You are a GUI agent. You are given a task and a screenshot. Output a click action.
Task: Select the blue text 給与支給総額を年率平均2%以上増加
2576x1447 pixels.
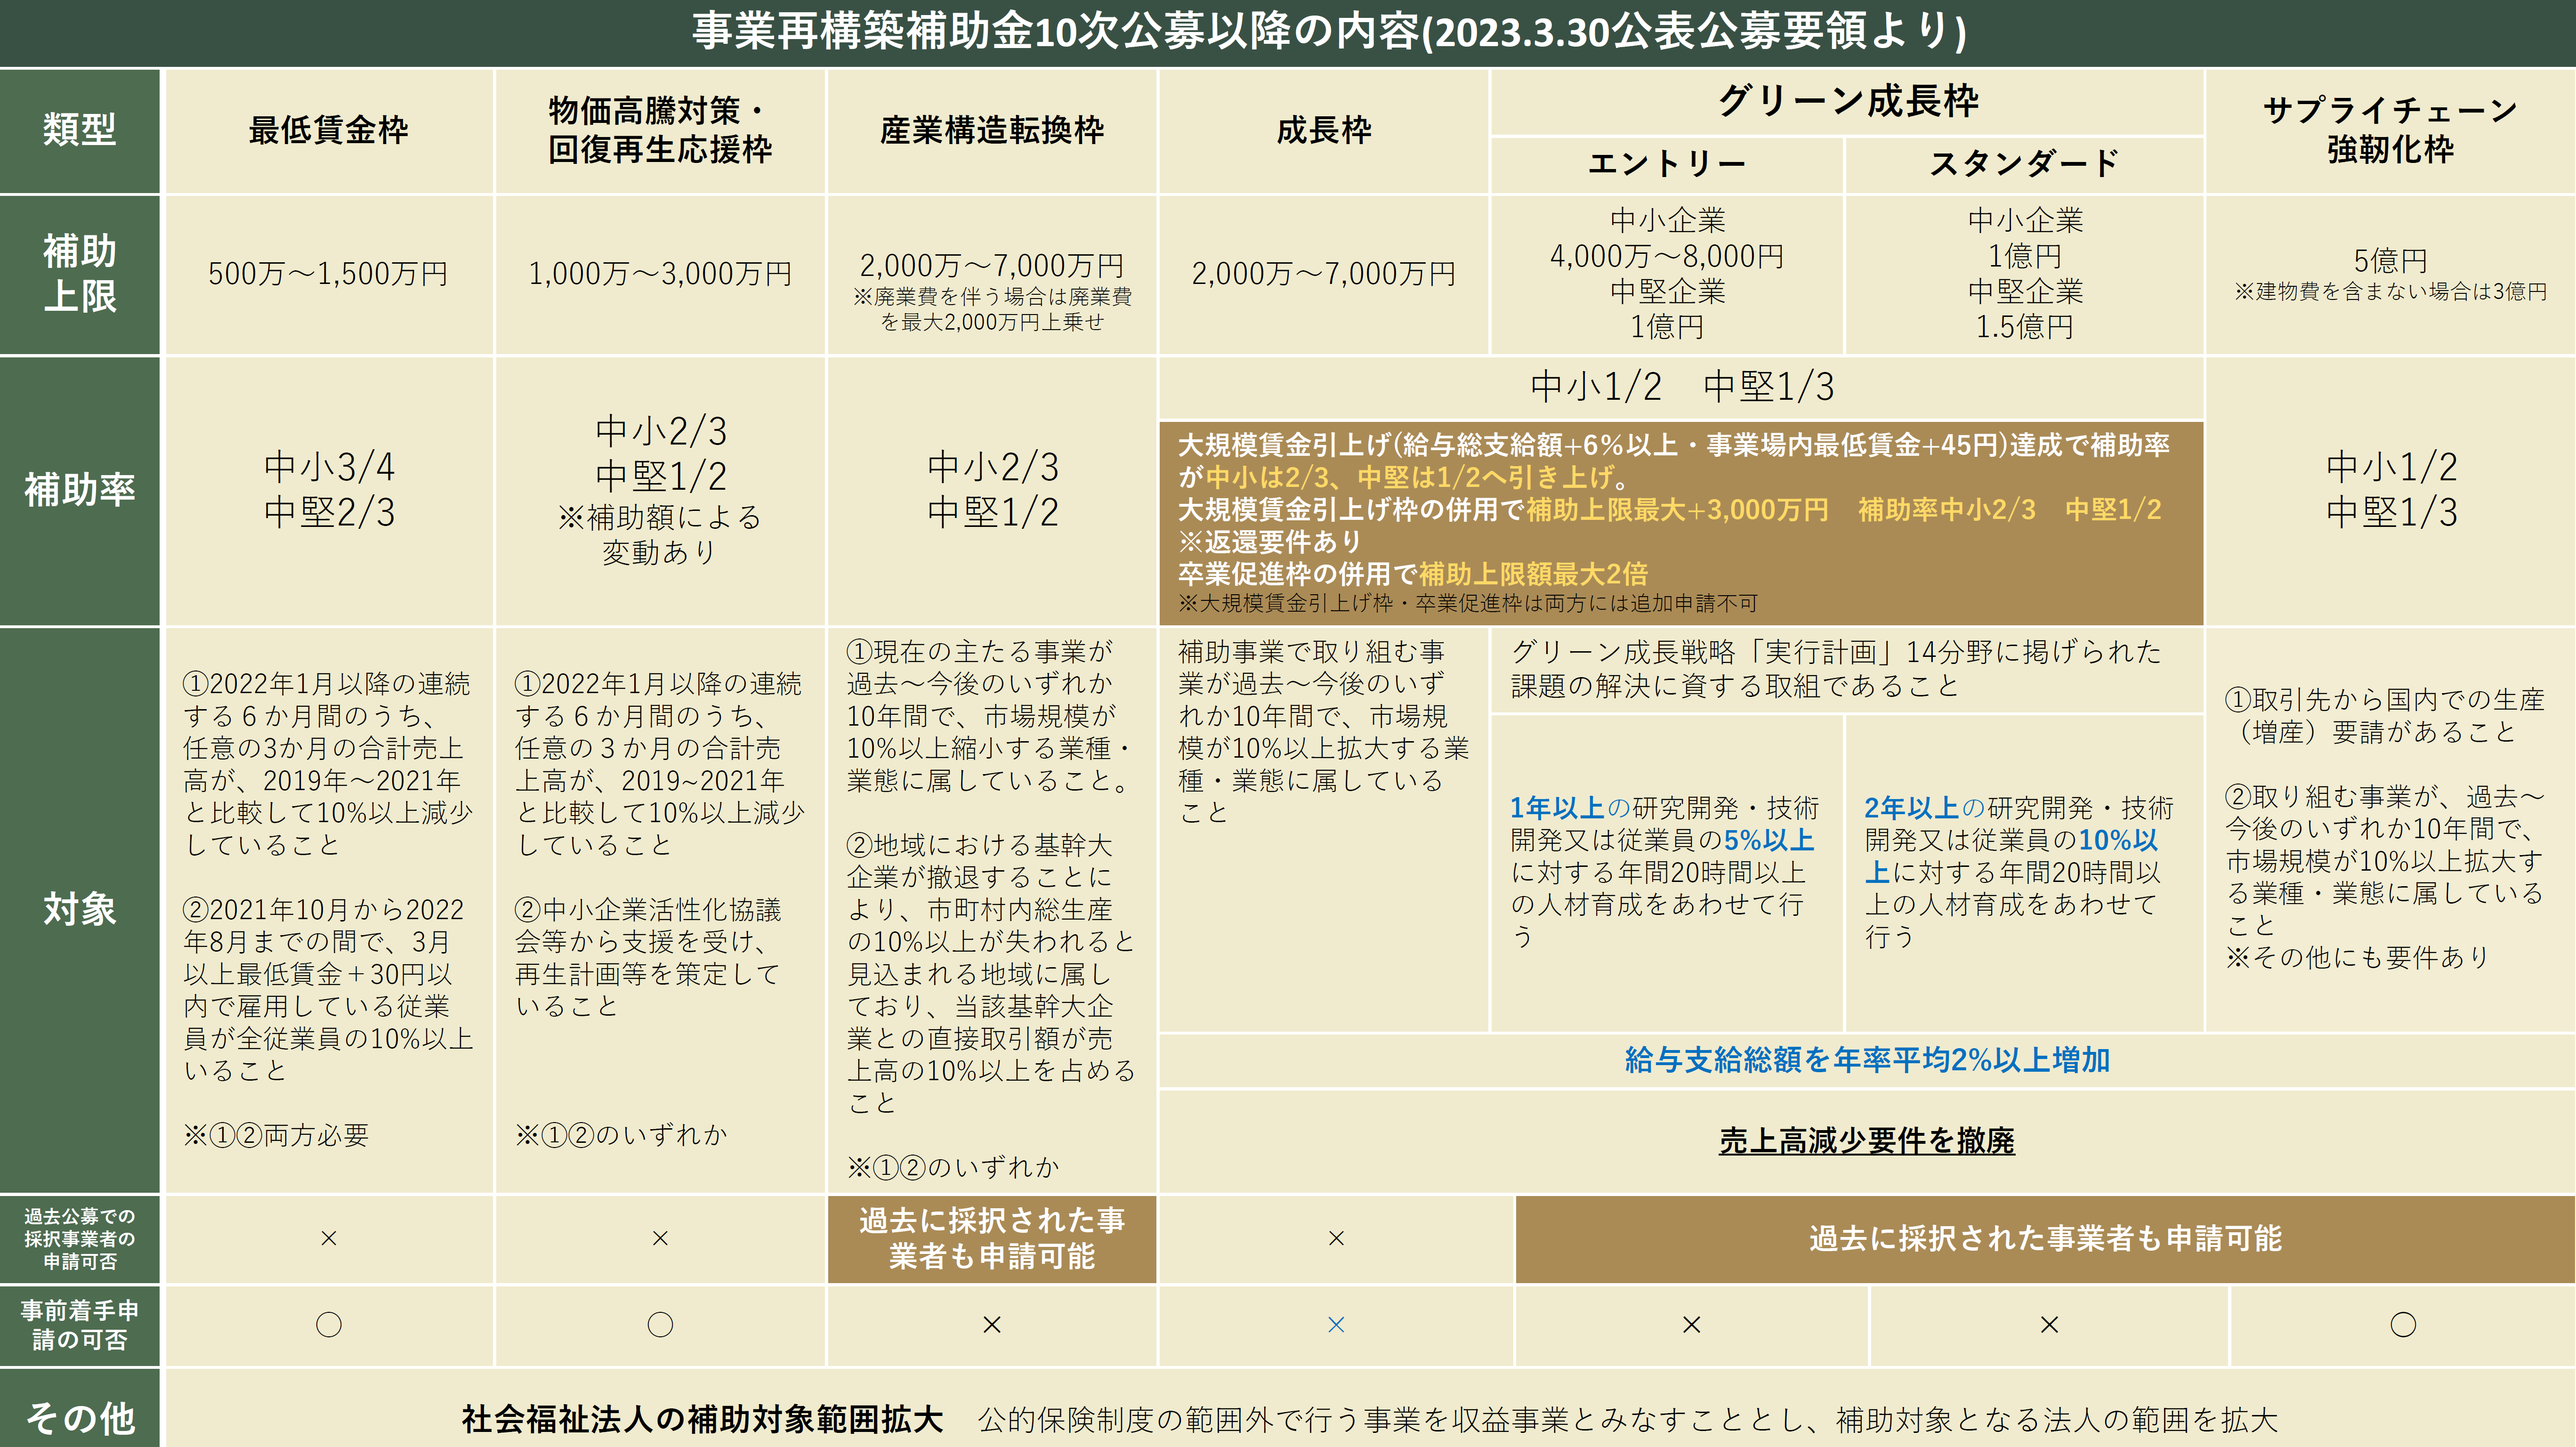1867,1060
